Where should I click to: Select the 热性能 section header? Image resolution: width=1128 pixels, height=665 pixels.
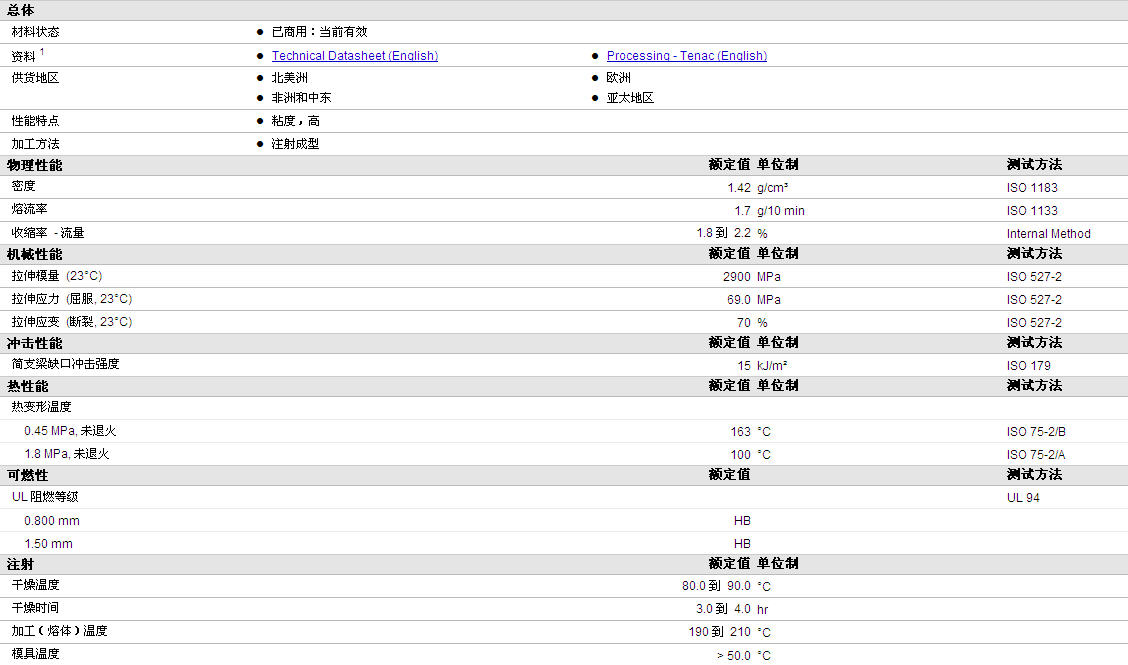click(27, 387)
